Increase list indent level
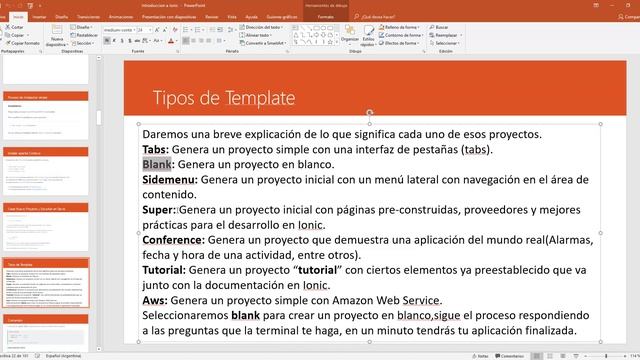The image size is (640, 360). click(220, 30)
